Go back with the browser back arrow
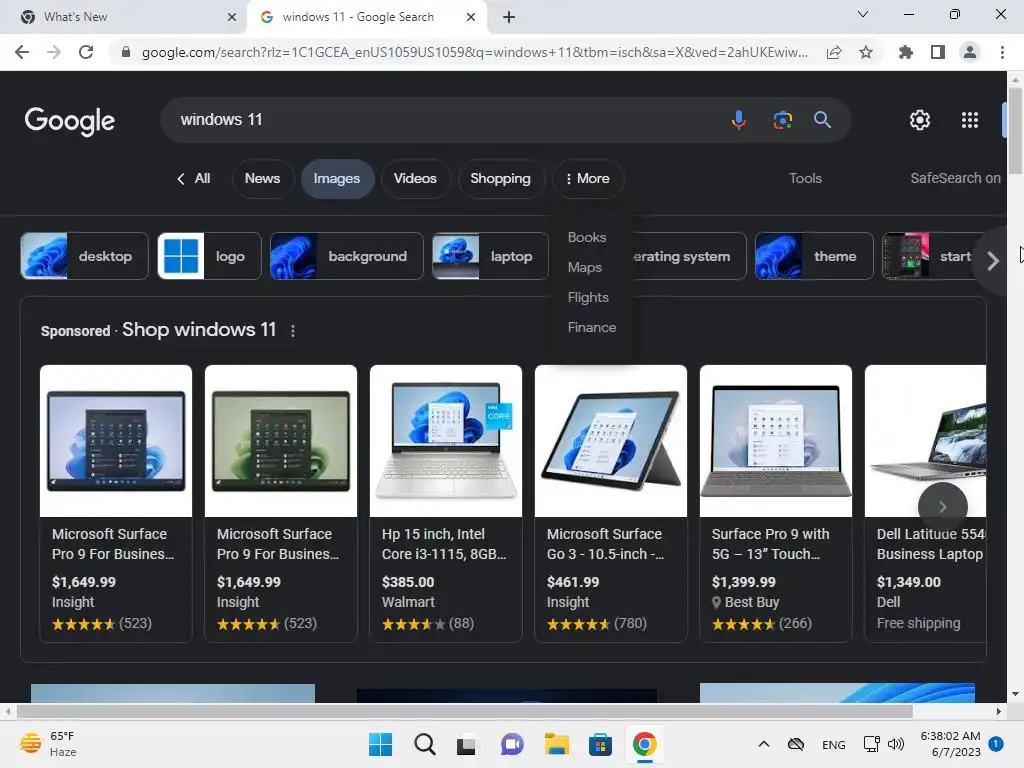This screenshot has width=1024, height=768. tap(22, 52)
